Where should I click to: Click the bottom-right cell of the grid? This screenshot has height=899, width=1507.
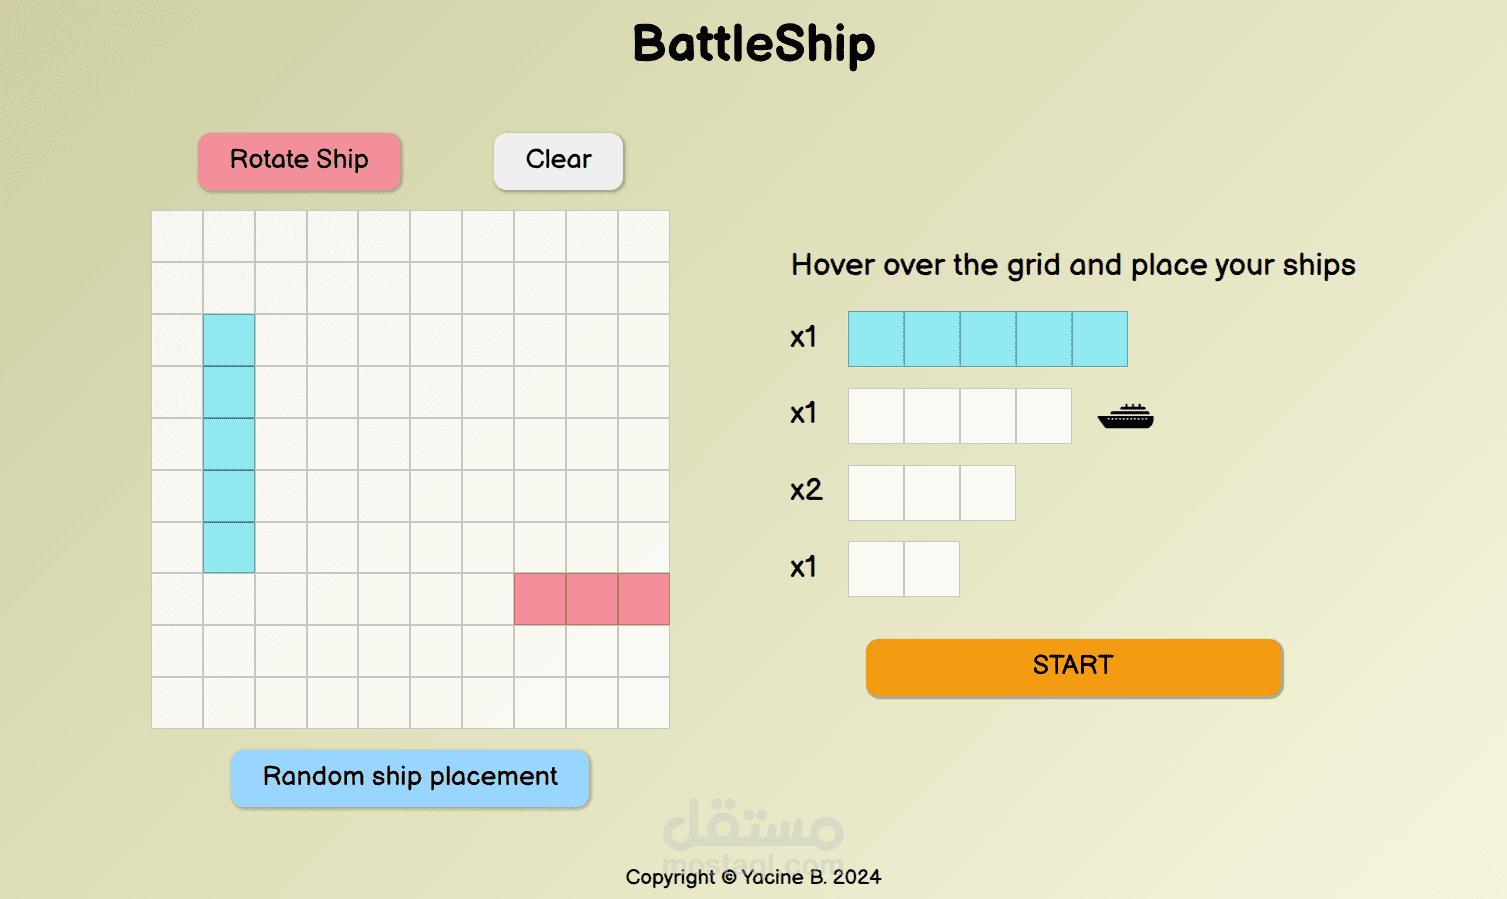coord(644,703)
